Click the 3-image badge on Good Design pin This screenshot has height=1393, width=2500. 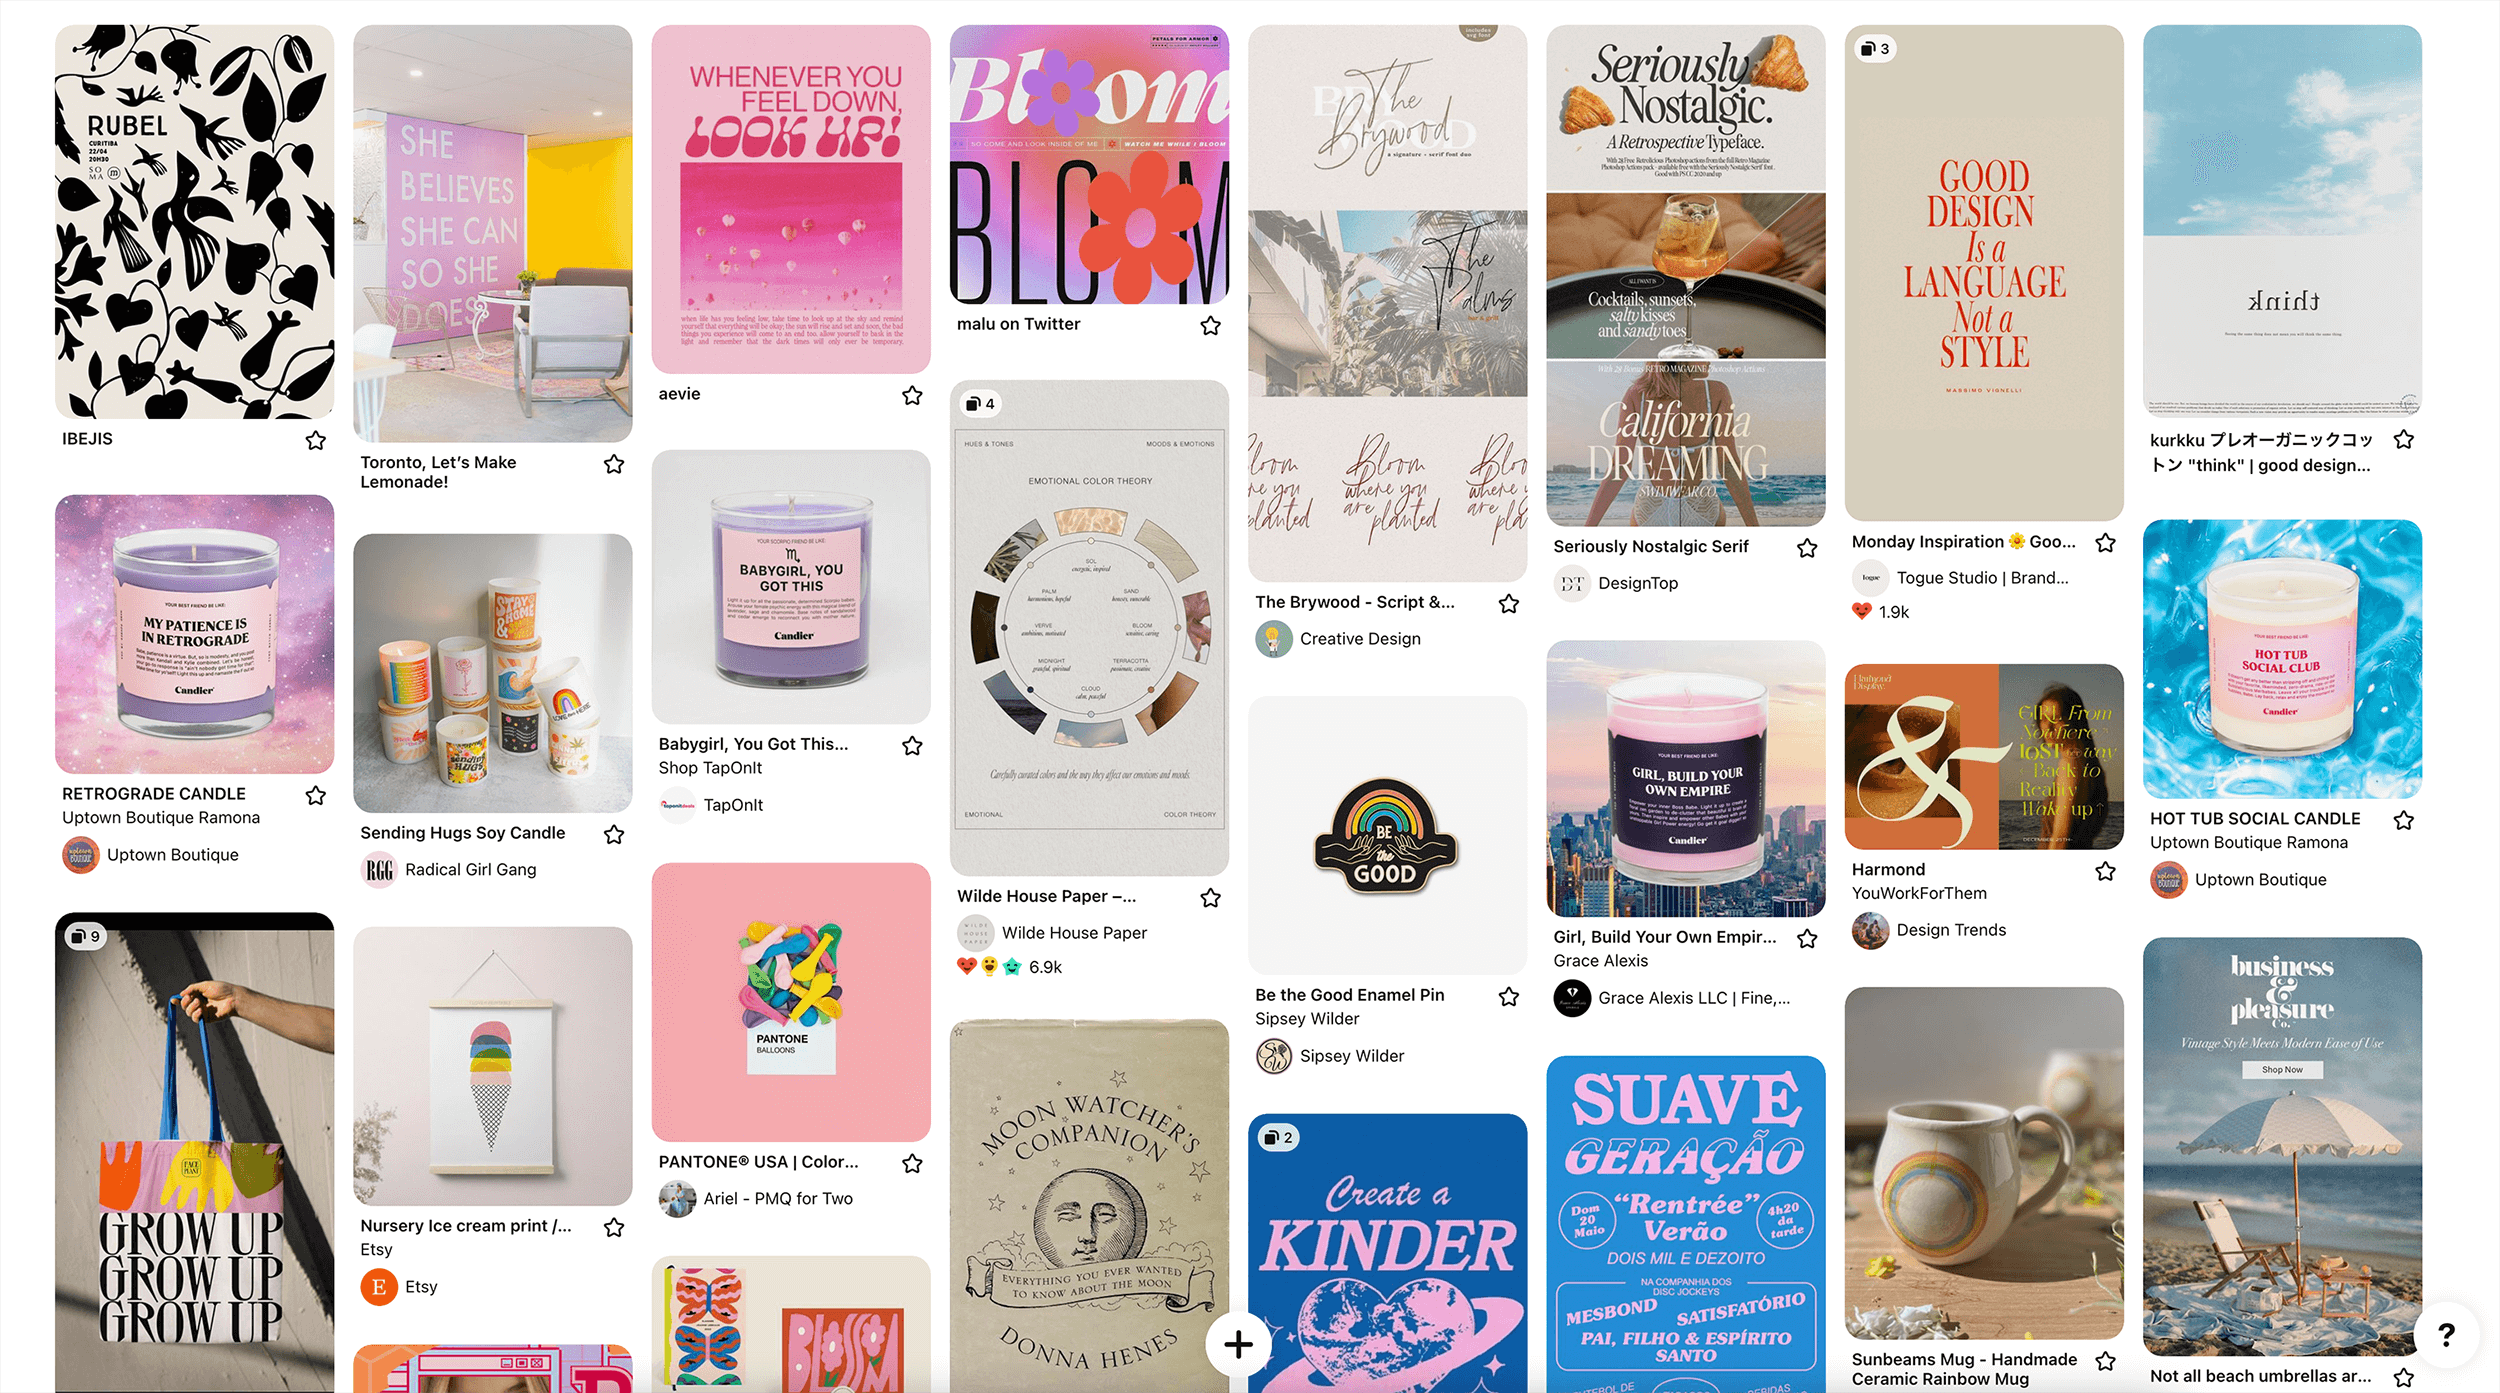1875,48
